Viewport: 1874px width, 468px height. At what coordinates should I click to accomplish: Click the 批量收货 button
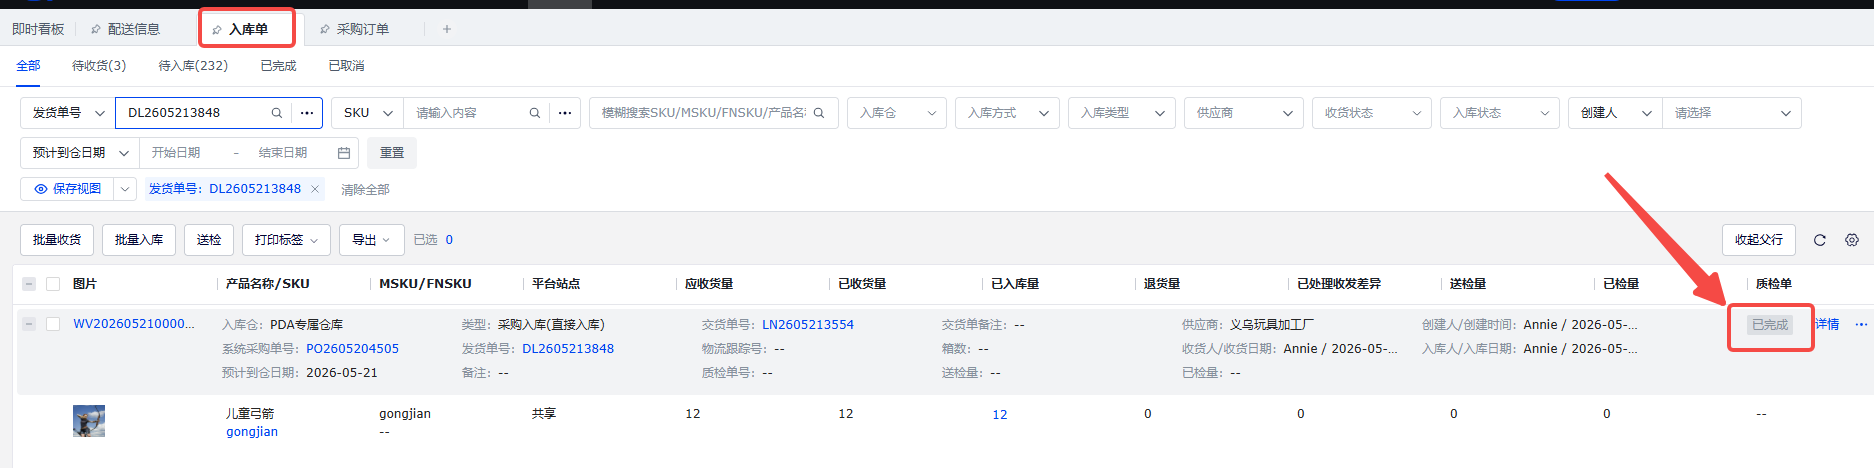(x=57, y=240)
